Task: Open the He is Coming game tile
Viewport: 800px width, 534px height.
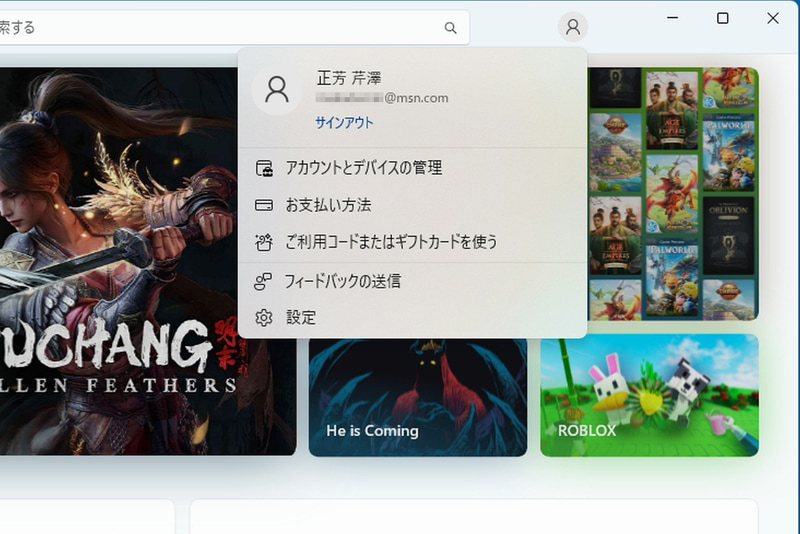Action: click(x=418, y=397)
